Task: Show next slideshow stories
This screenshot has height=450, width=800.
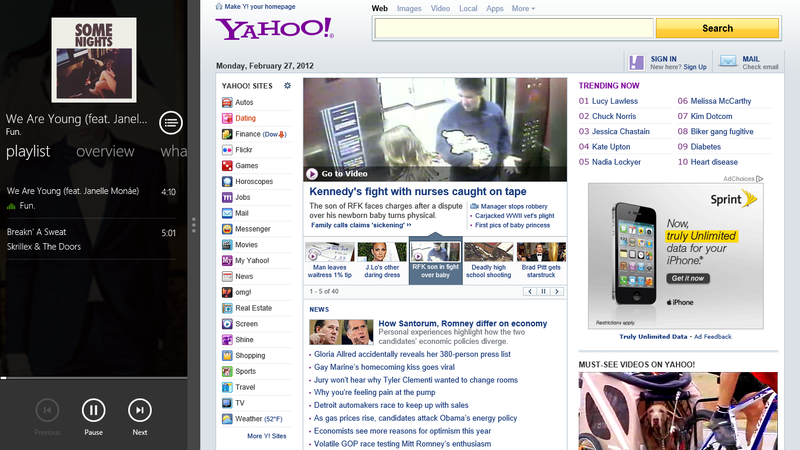Action: [557, 291]
